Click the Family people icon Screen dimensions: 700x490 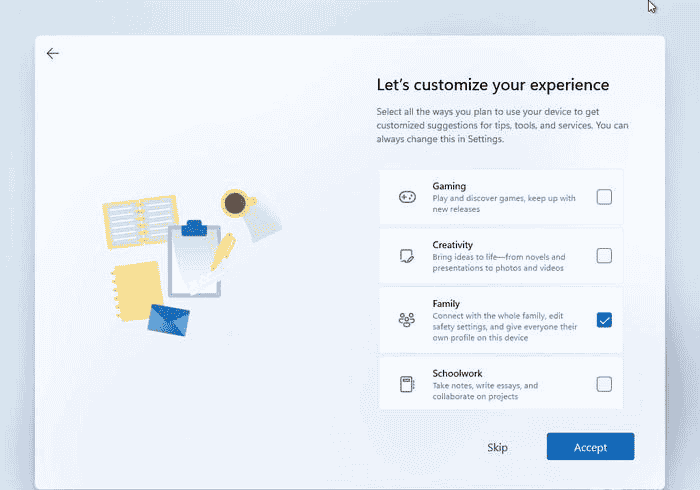click(406, 320)
